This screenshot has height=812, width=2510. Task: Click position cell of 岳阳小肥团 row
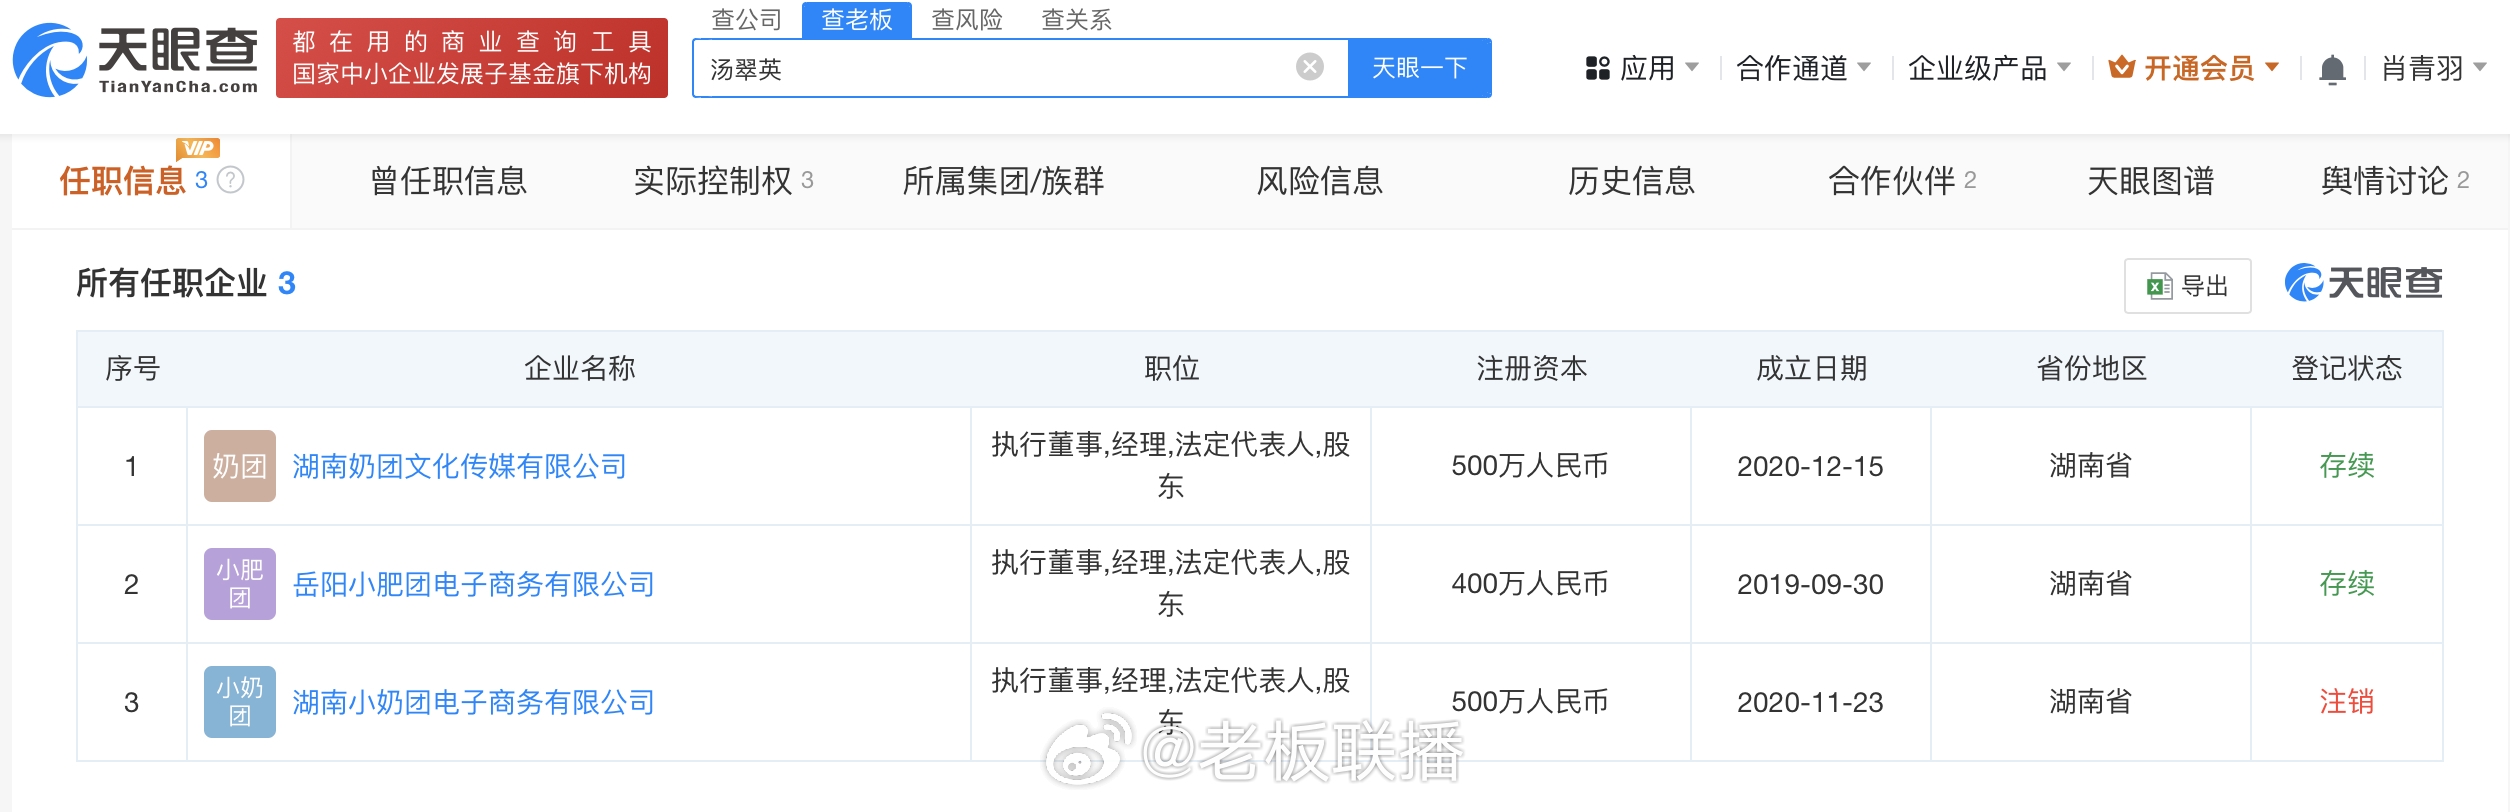[1171, 584]
